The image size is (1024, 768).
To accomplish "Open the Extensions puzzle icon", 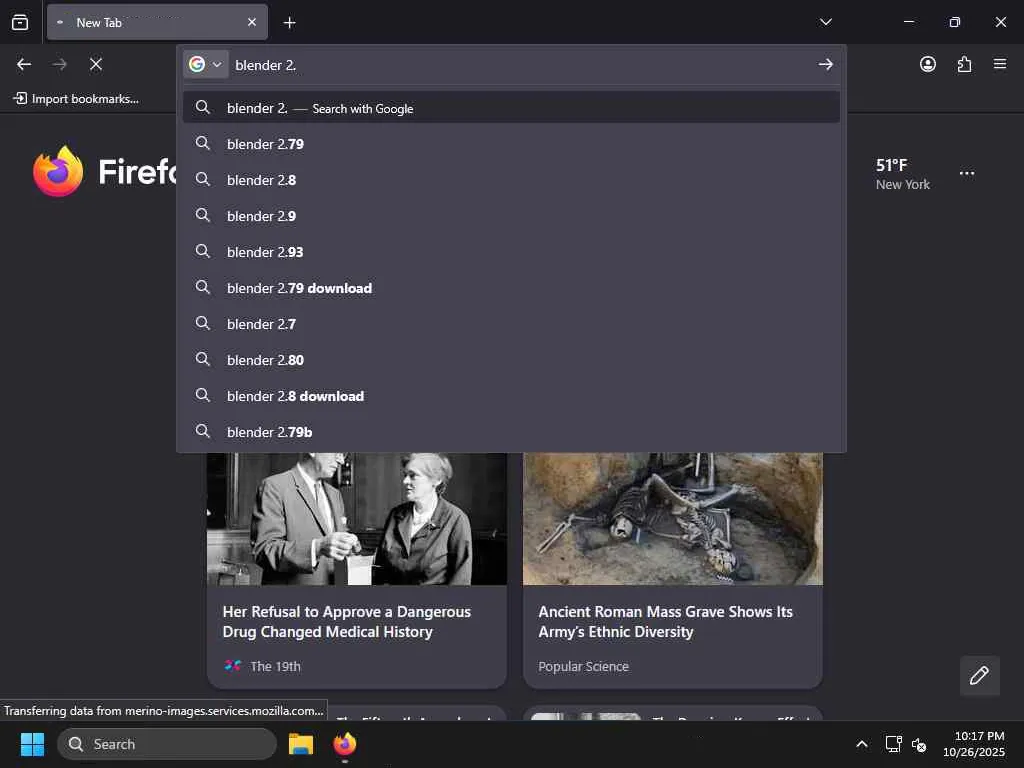I will click(964, 64).
